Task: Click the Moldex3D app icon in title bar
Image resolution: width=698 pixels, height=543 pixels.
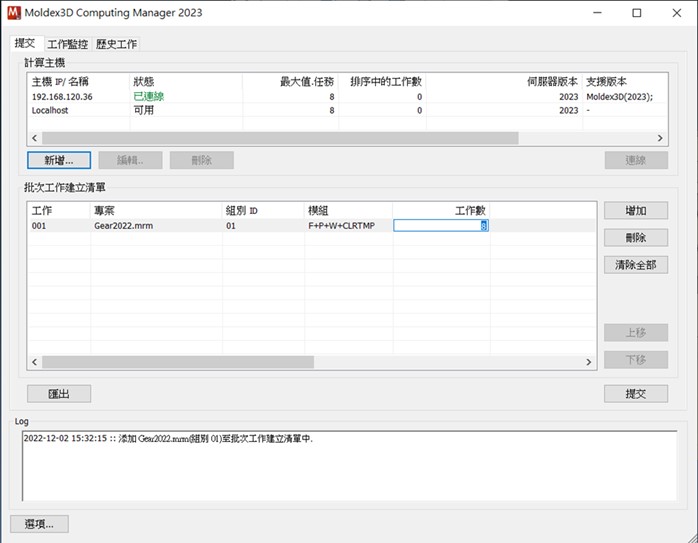Action: tap(14, 12)
